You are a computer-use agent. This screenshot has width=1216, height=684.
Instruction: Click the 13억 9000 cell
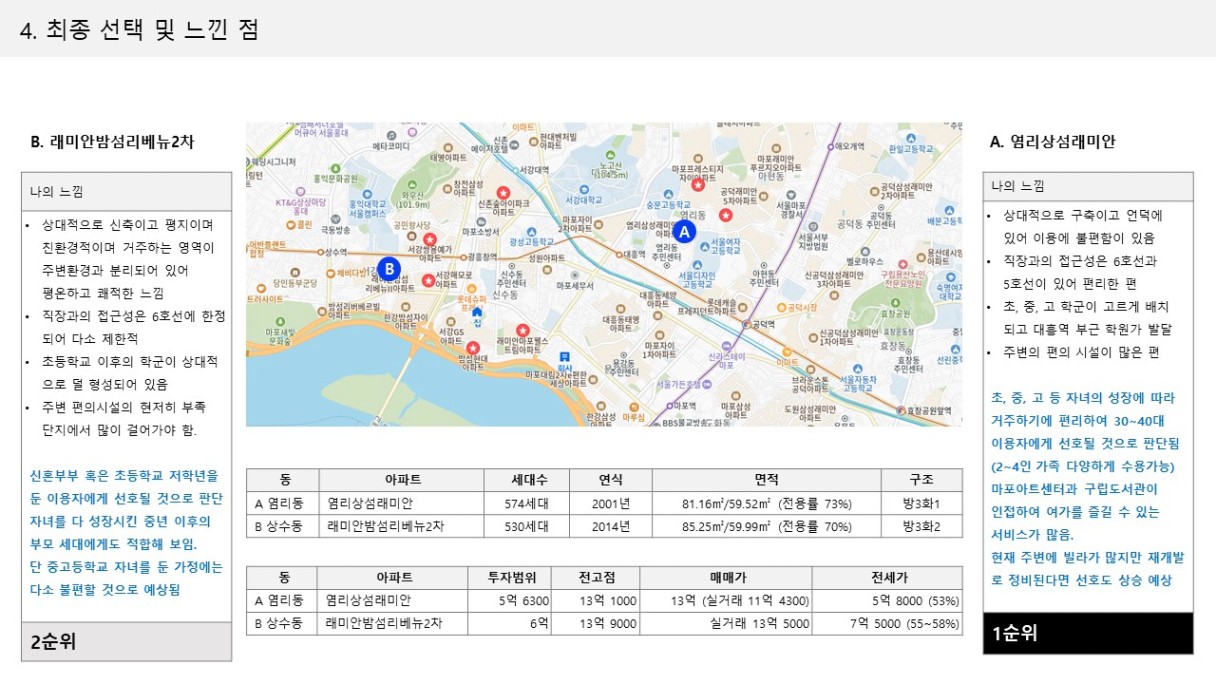coord(597,624)
